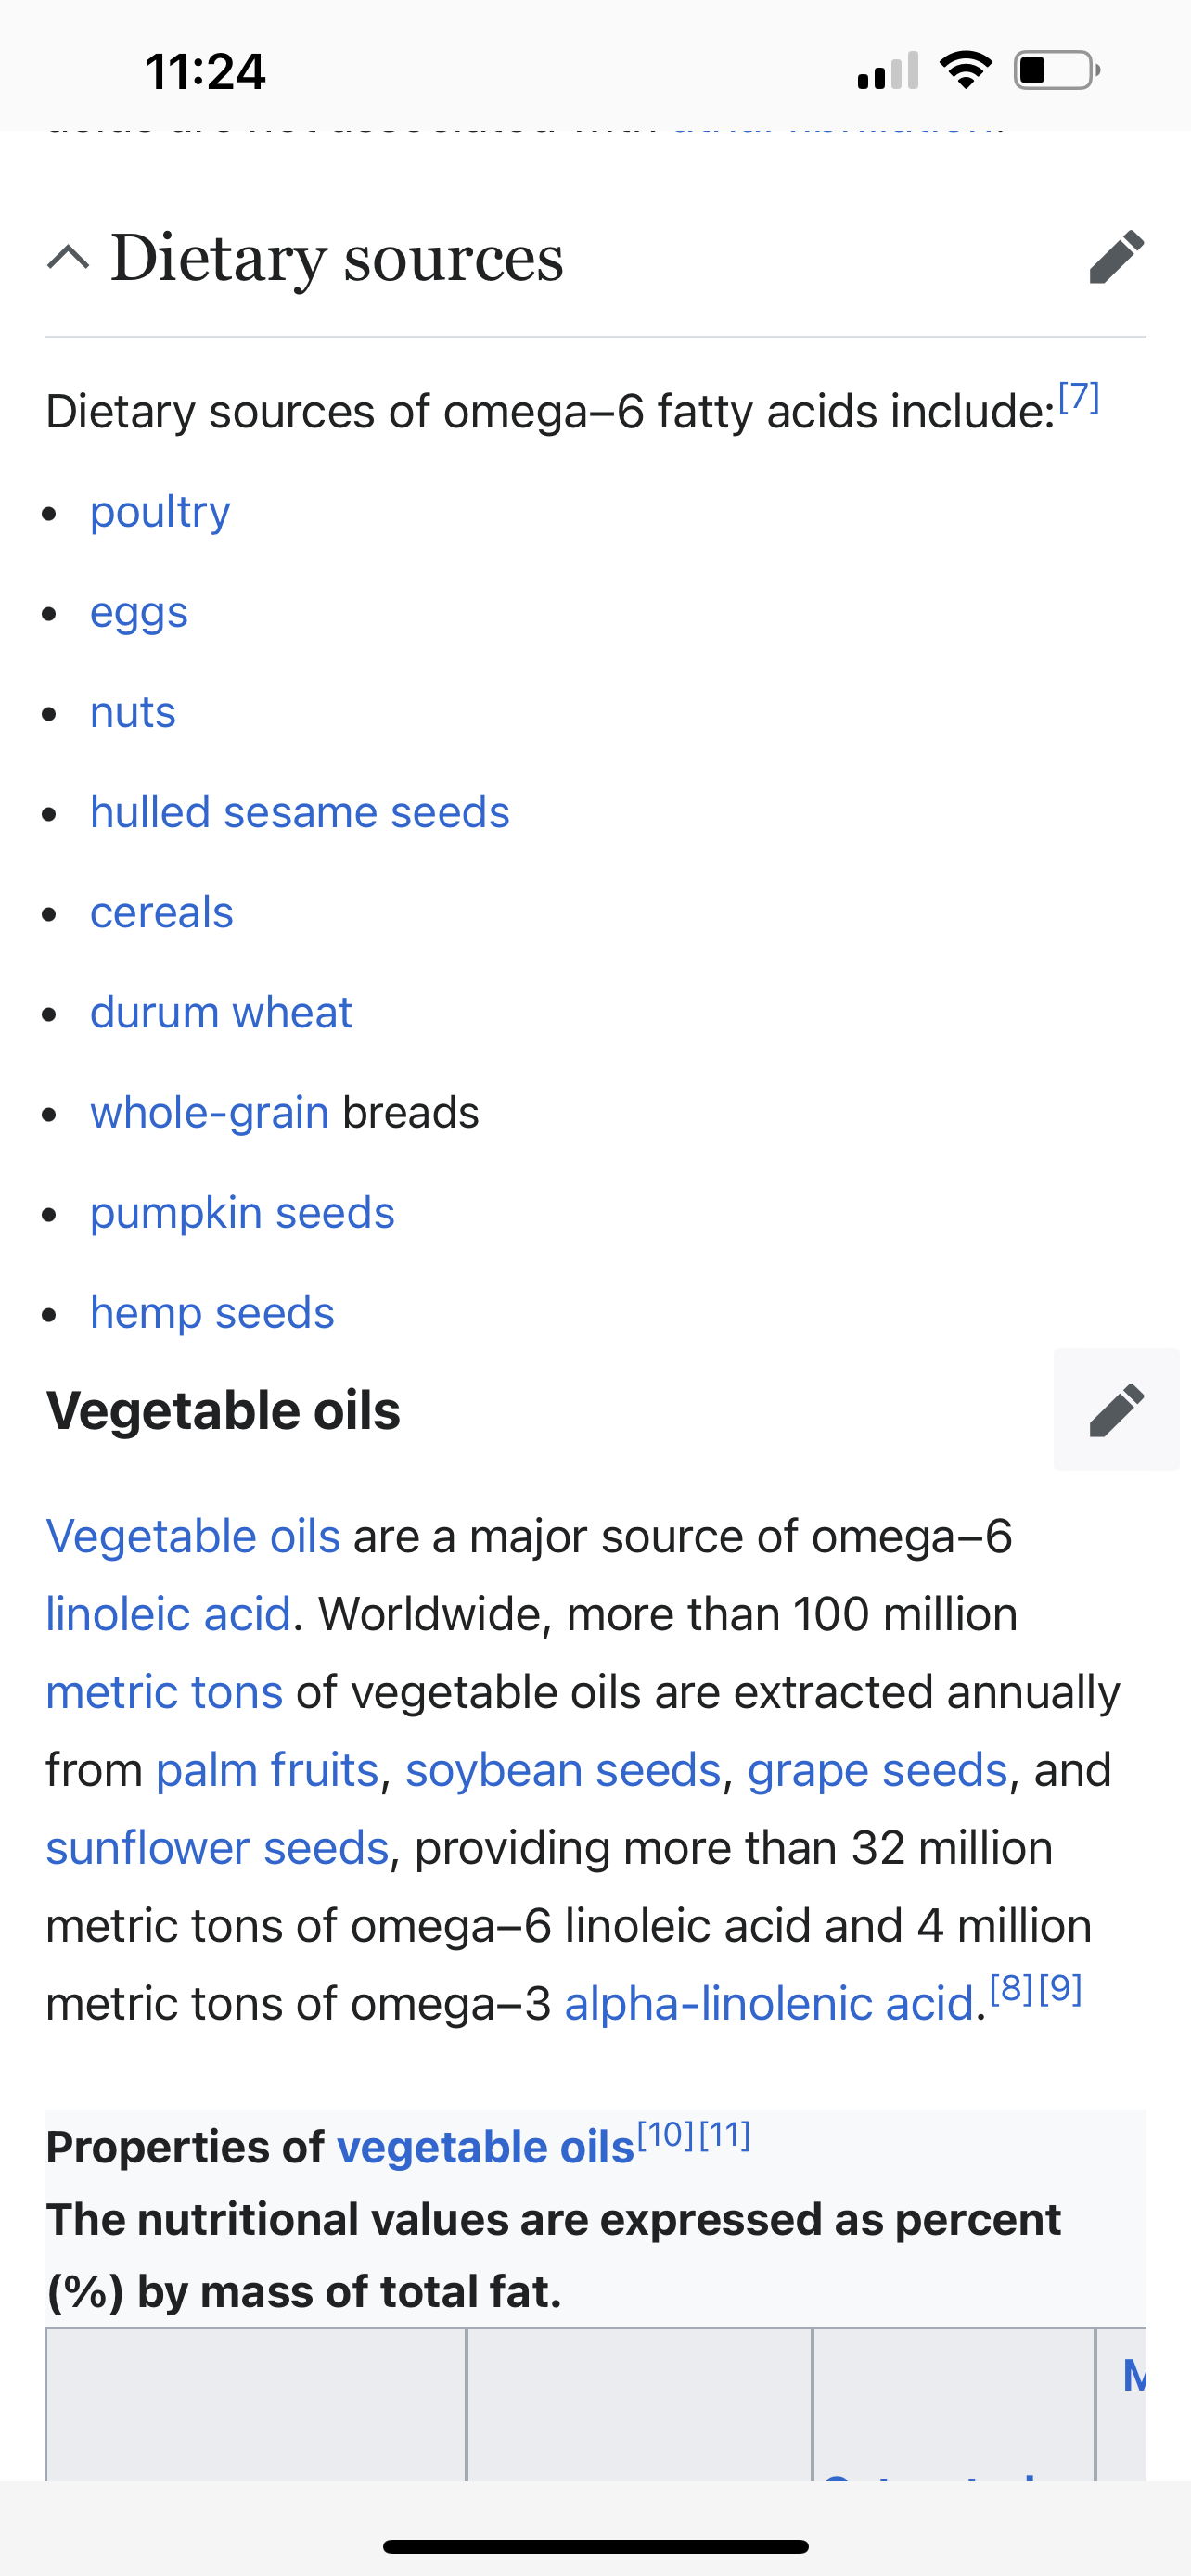The height and width of the screenshot is (2576, 1191).
Task: Tap the battery indicator icon
Action: [1057, 70]
